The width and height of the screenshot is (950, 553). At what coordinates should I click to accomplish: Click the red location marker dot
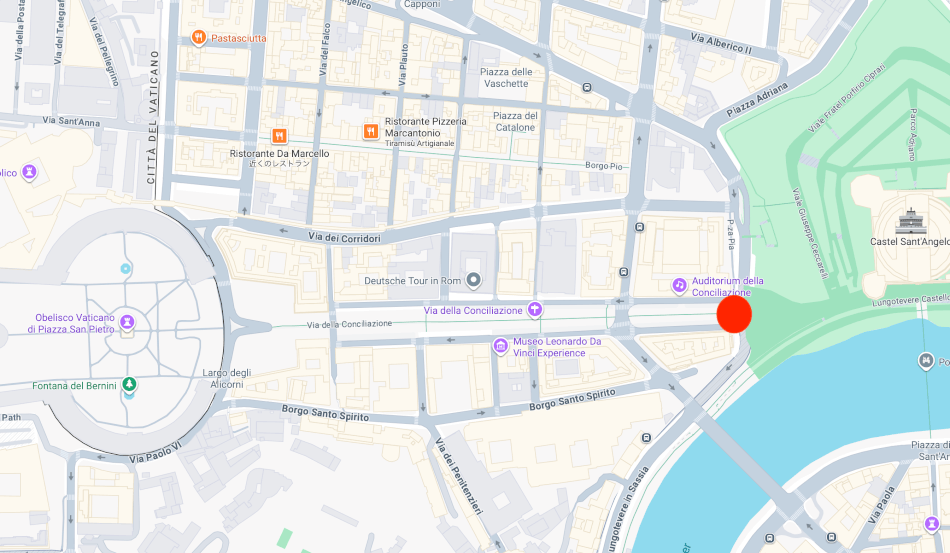734,314
